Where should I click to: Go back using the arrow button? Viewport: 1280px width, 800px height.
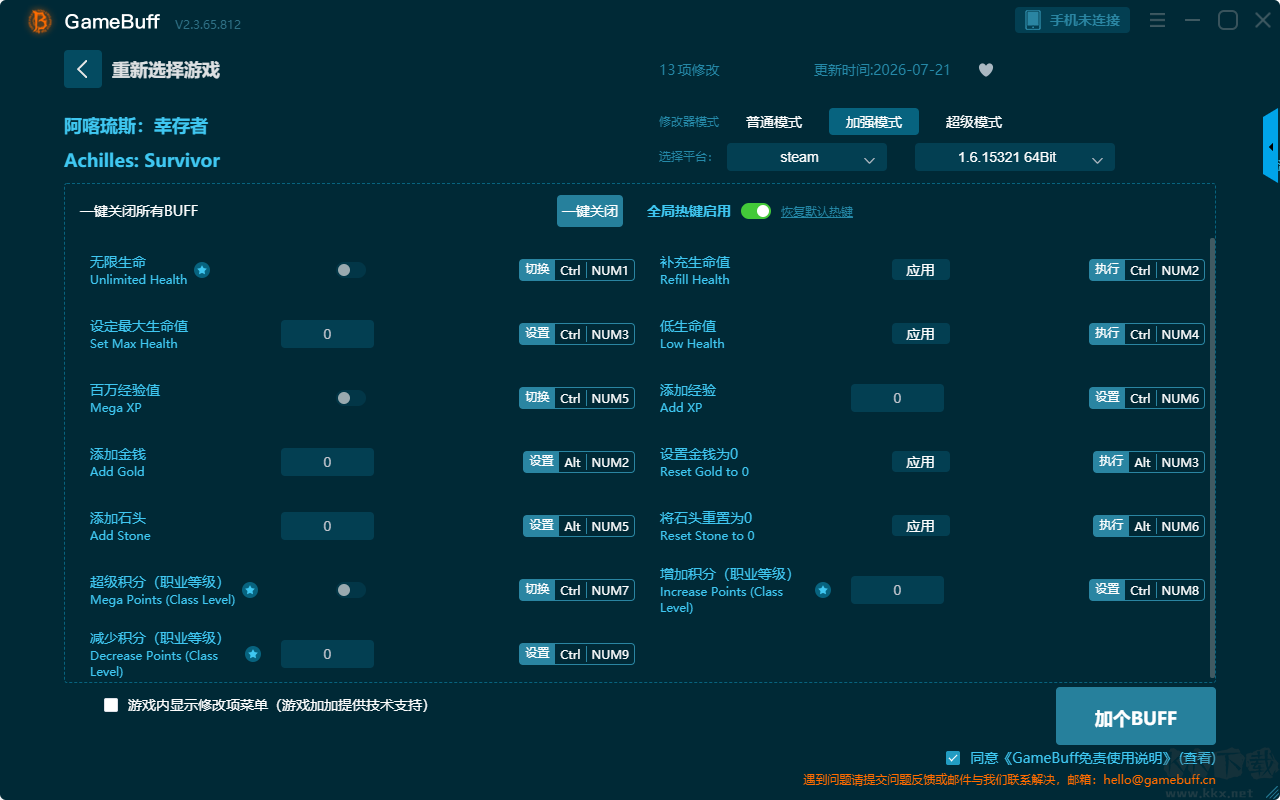pyautogui.click(x=83, y=69)
